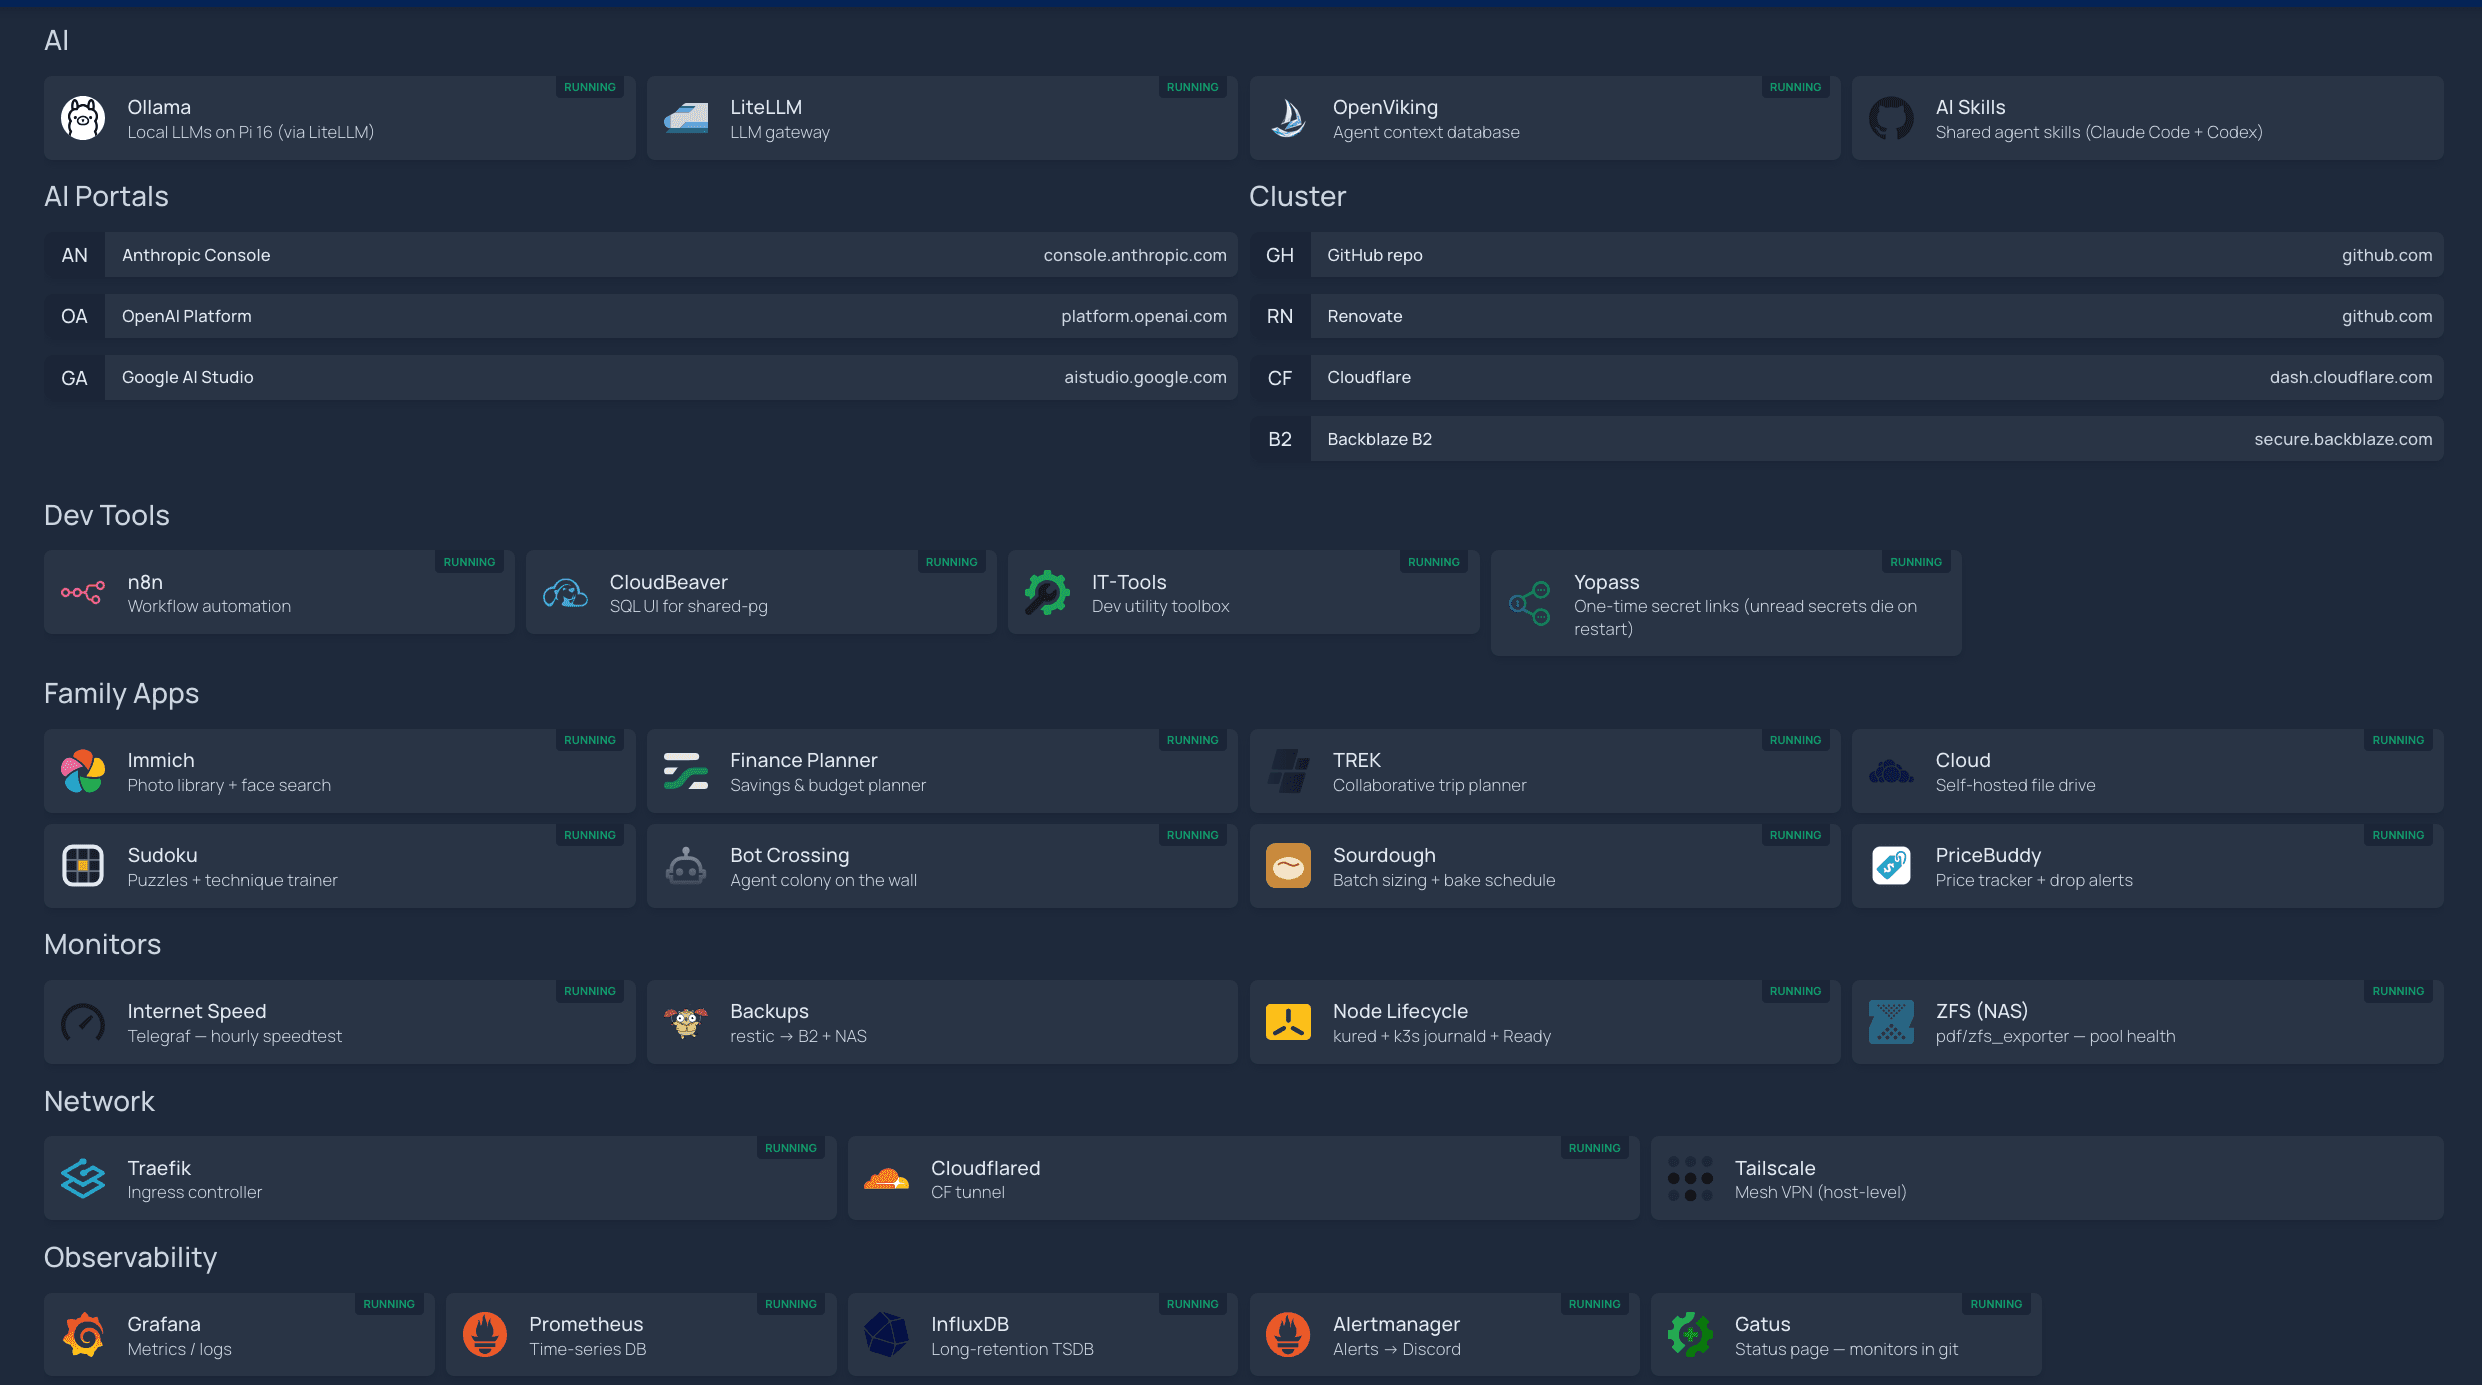Click the Gatus green icon
The width and height of the screenshot is (2482, 1385).
tap(1690, 1336)
